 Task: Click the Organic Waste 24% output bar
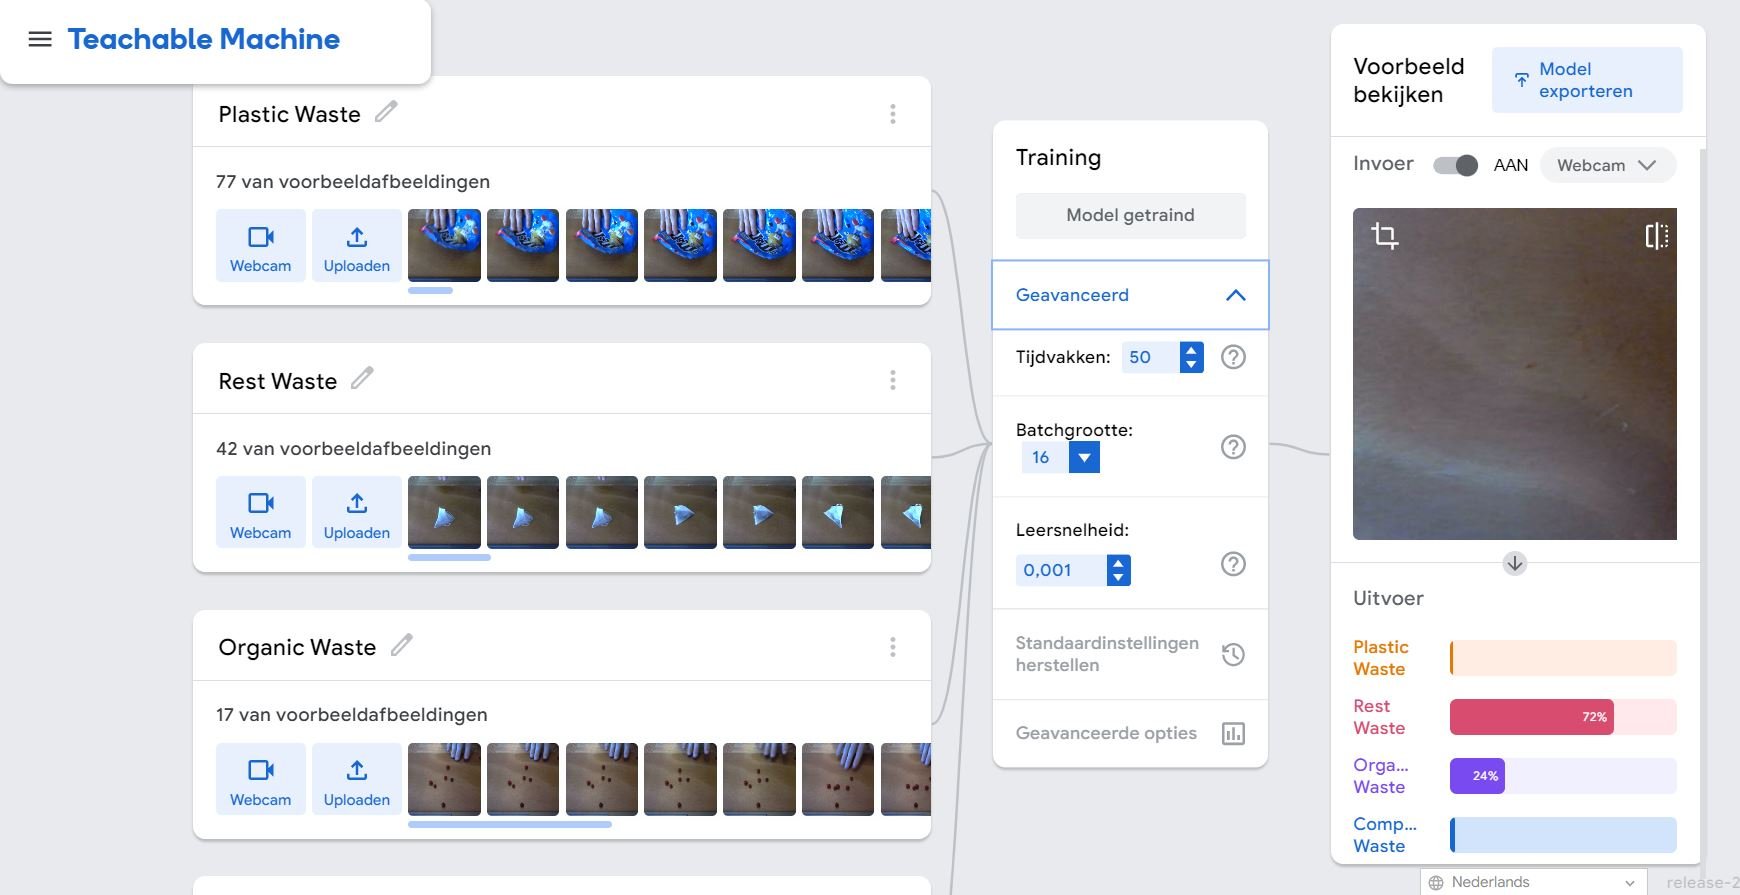pyautogui.click(x=1563, y=776)
